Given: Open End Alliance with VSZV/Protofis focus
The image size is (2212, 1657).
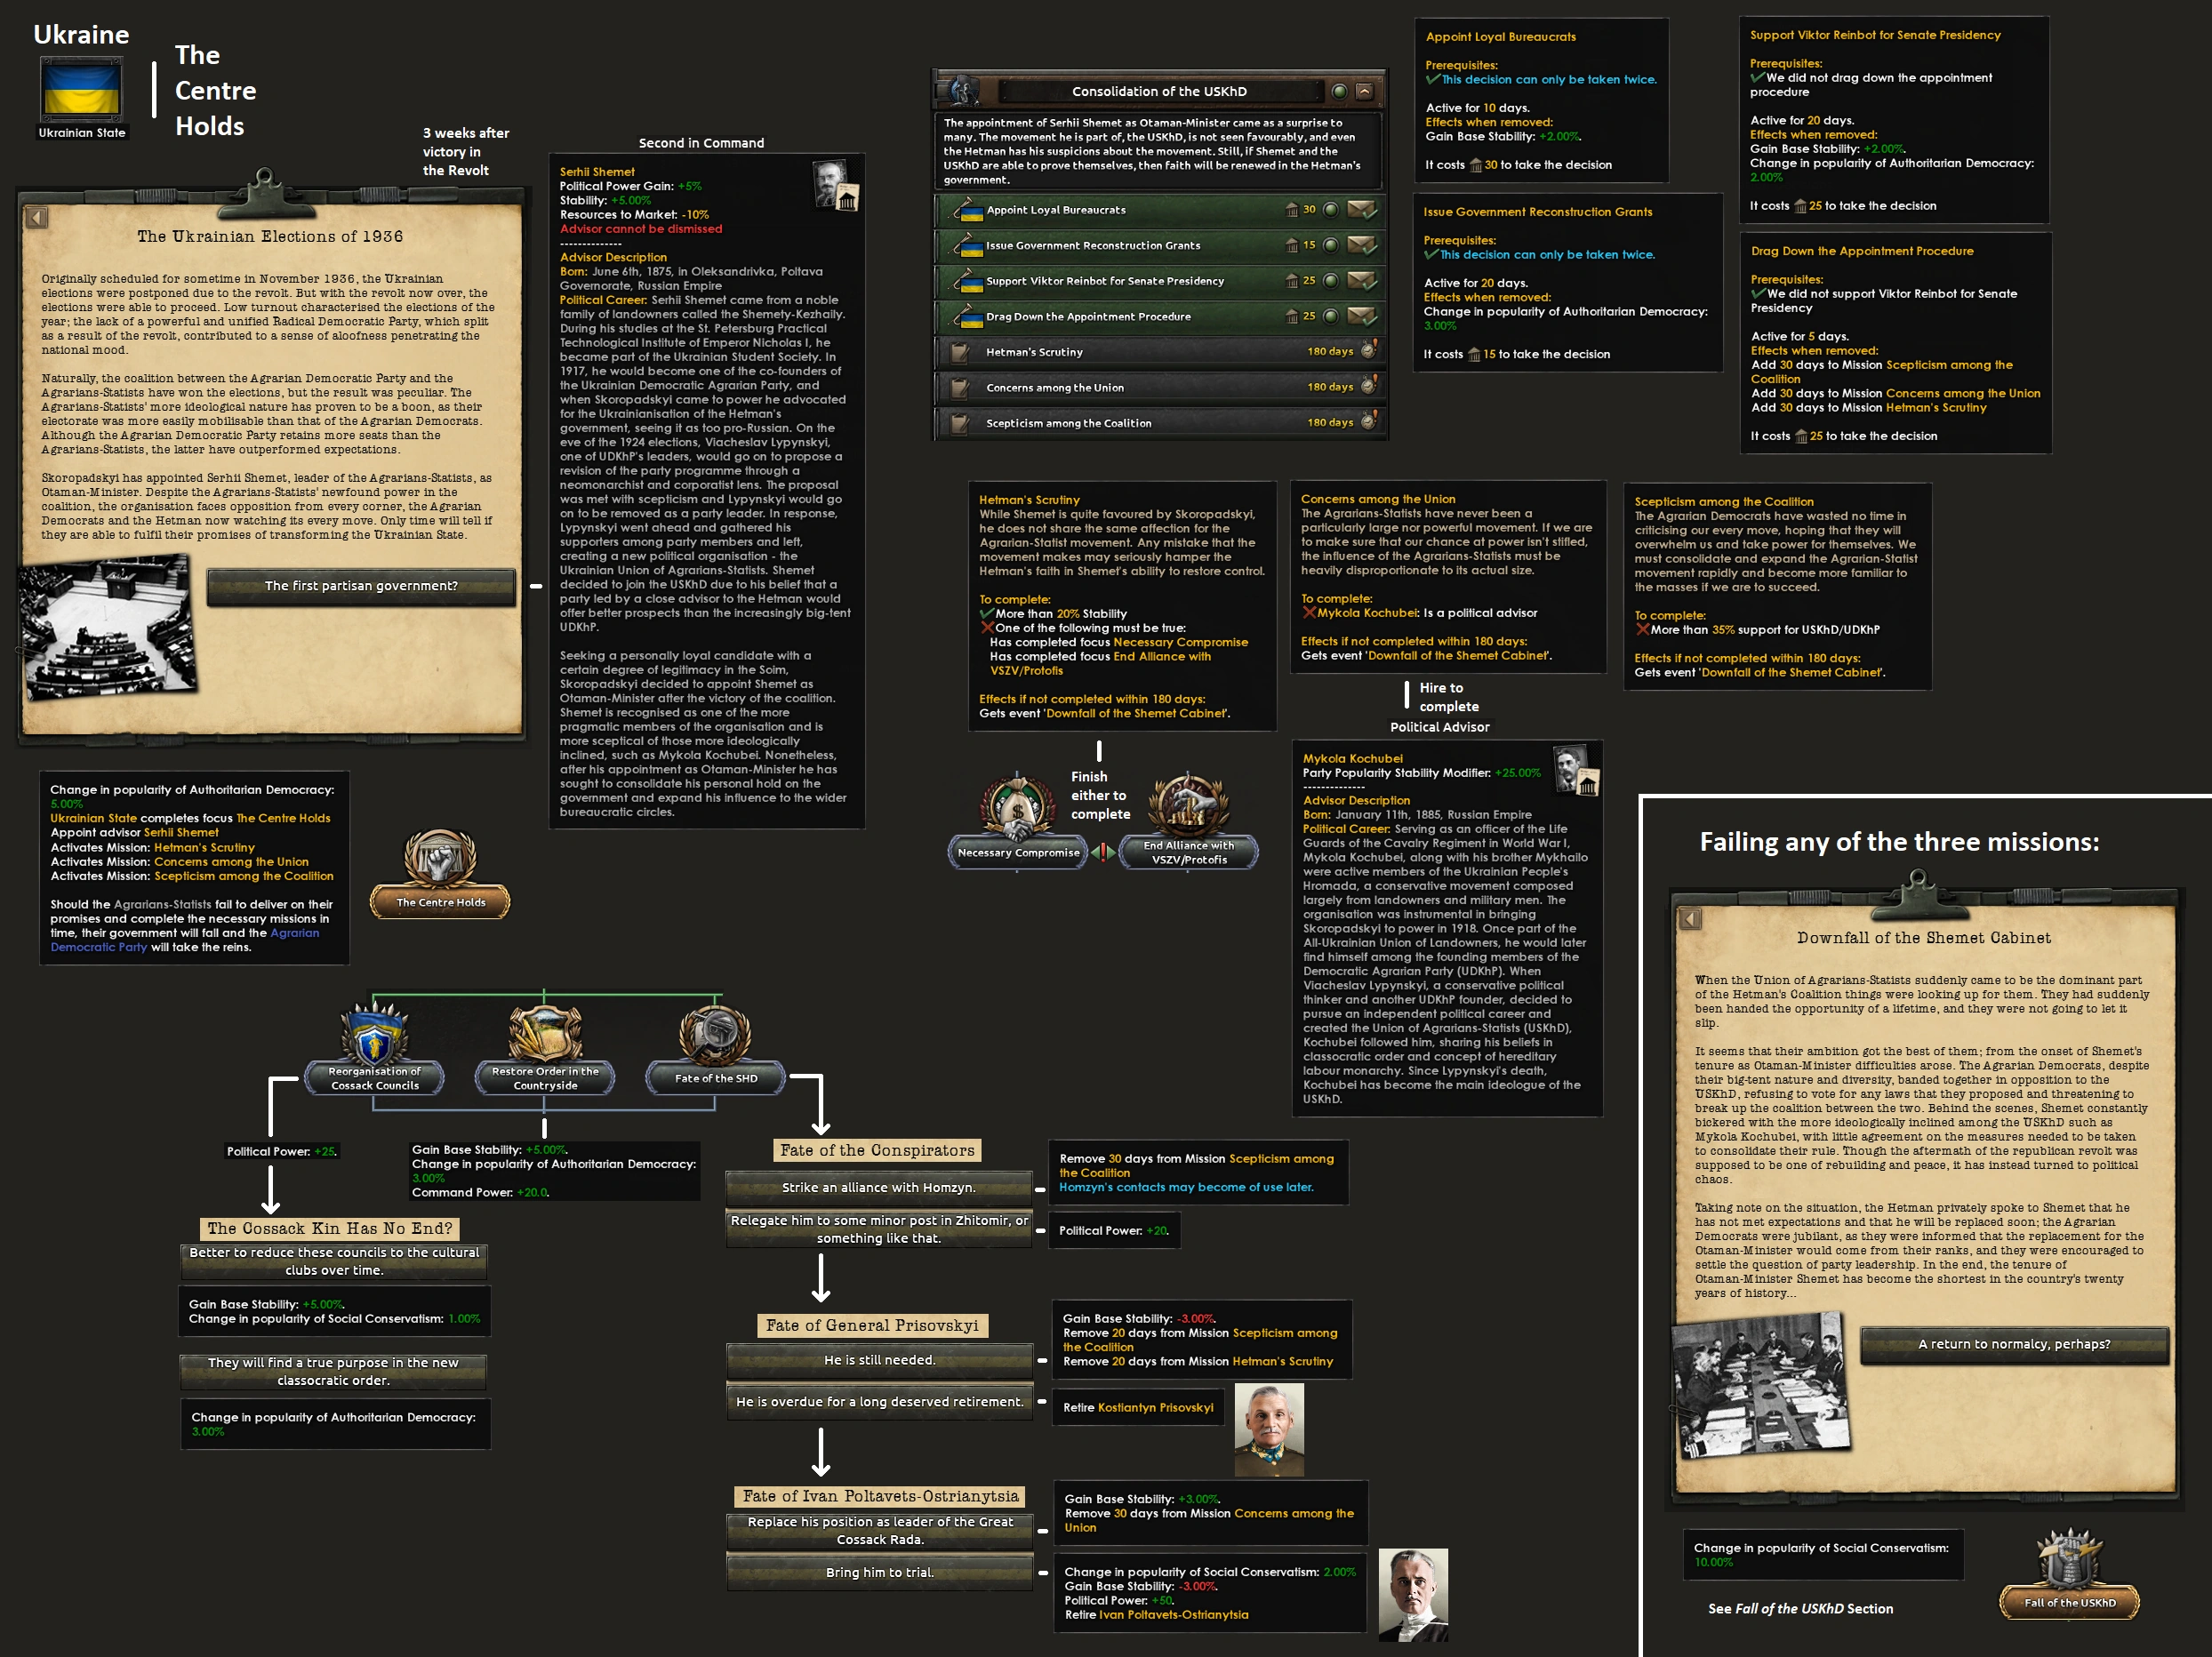Looking at the screenshot, I should (1188, 806).
